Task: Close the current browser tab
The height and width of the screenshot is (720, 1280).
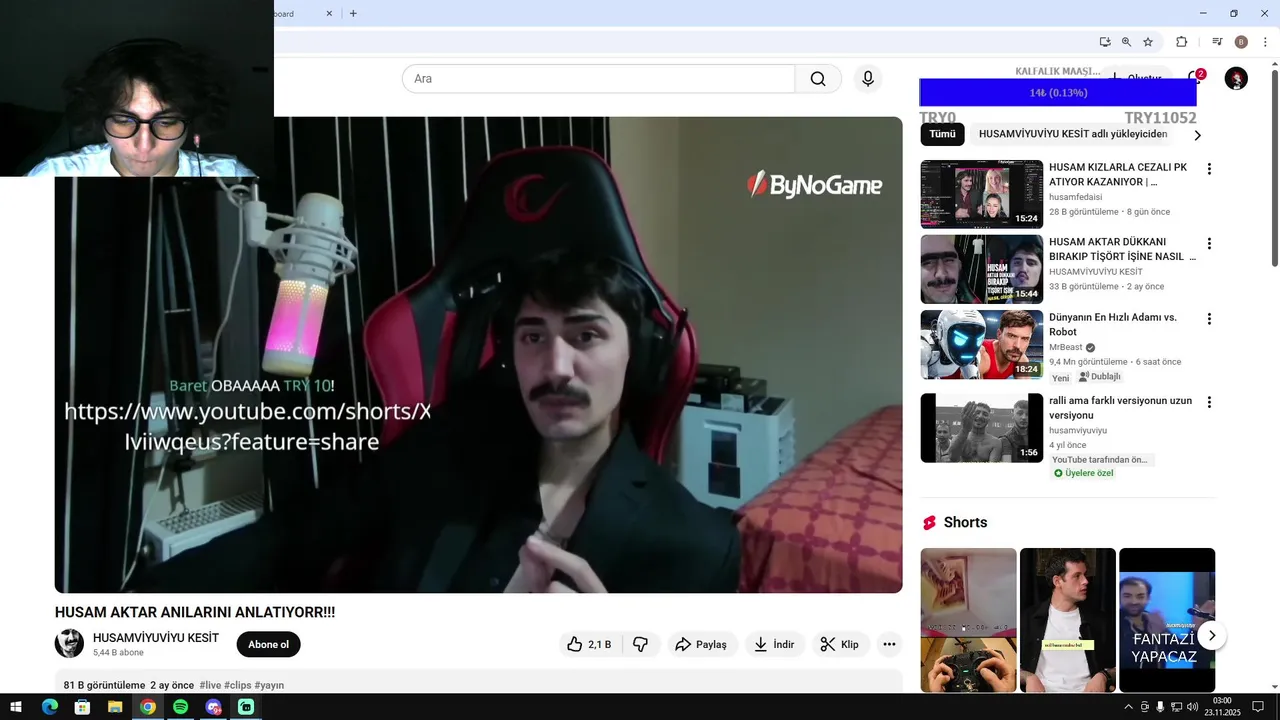Action: 330,13
